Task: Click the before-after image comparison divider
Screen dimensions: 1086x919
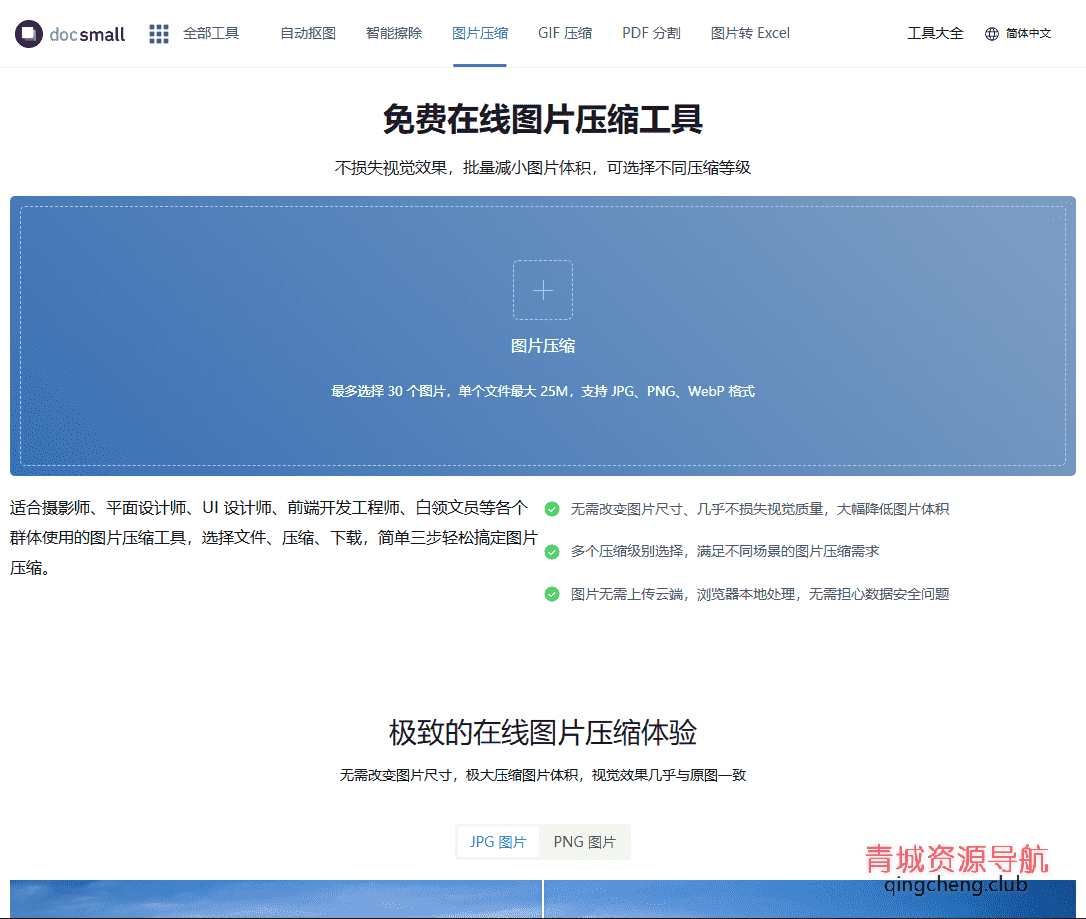Action: click(543, 899)
